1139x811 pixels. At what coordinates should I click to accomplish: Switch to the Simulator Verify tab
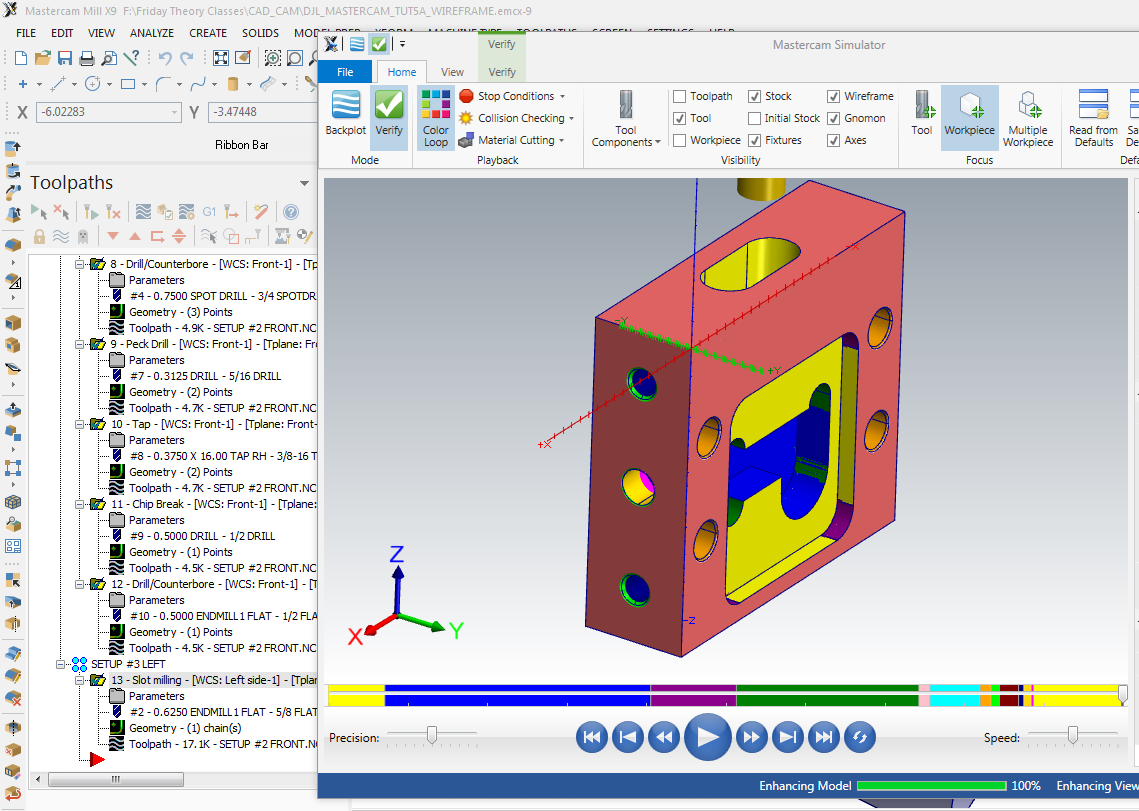(502, 72)
